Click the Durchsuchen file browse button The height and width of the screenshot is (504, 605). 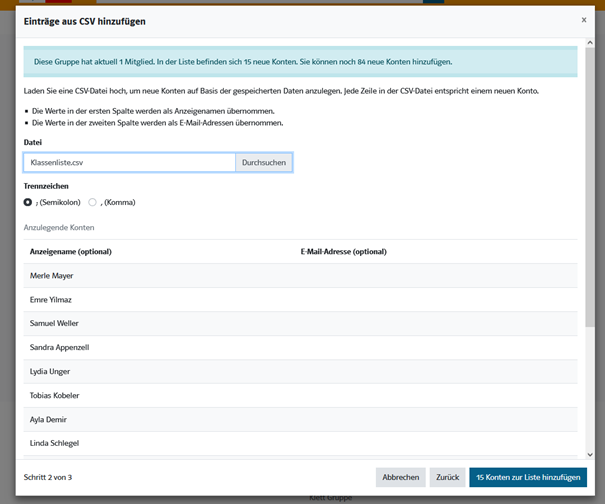(264, 162)
